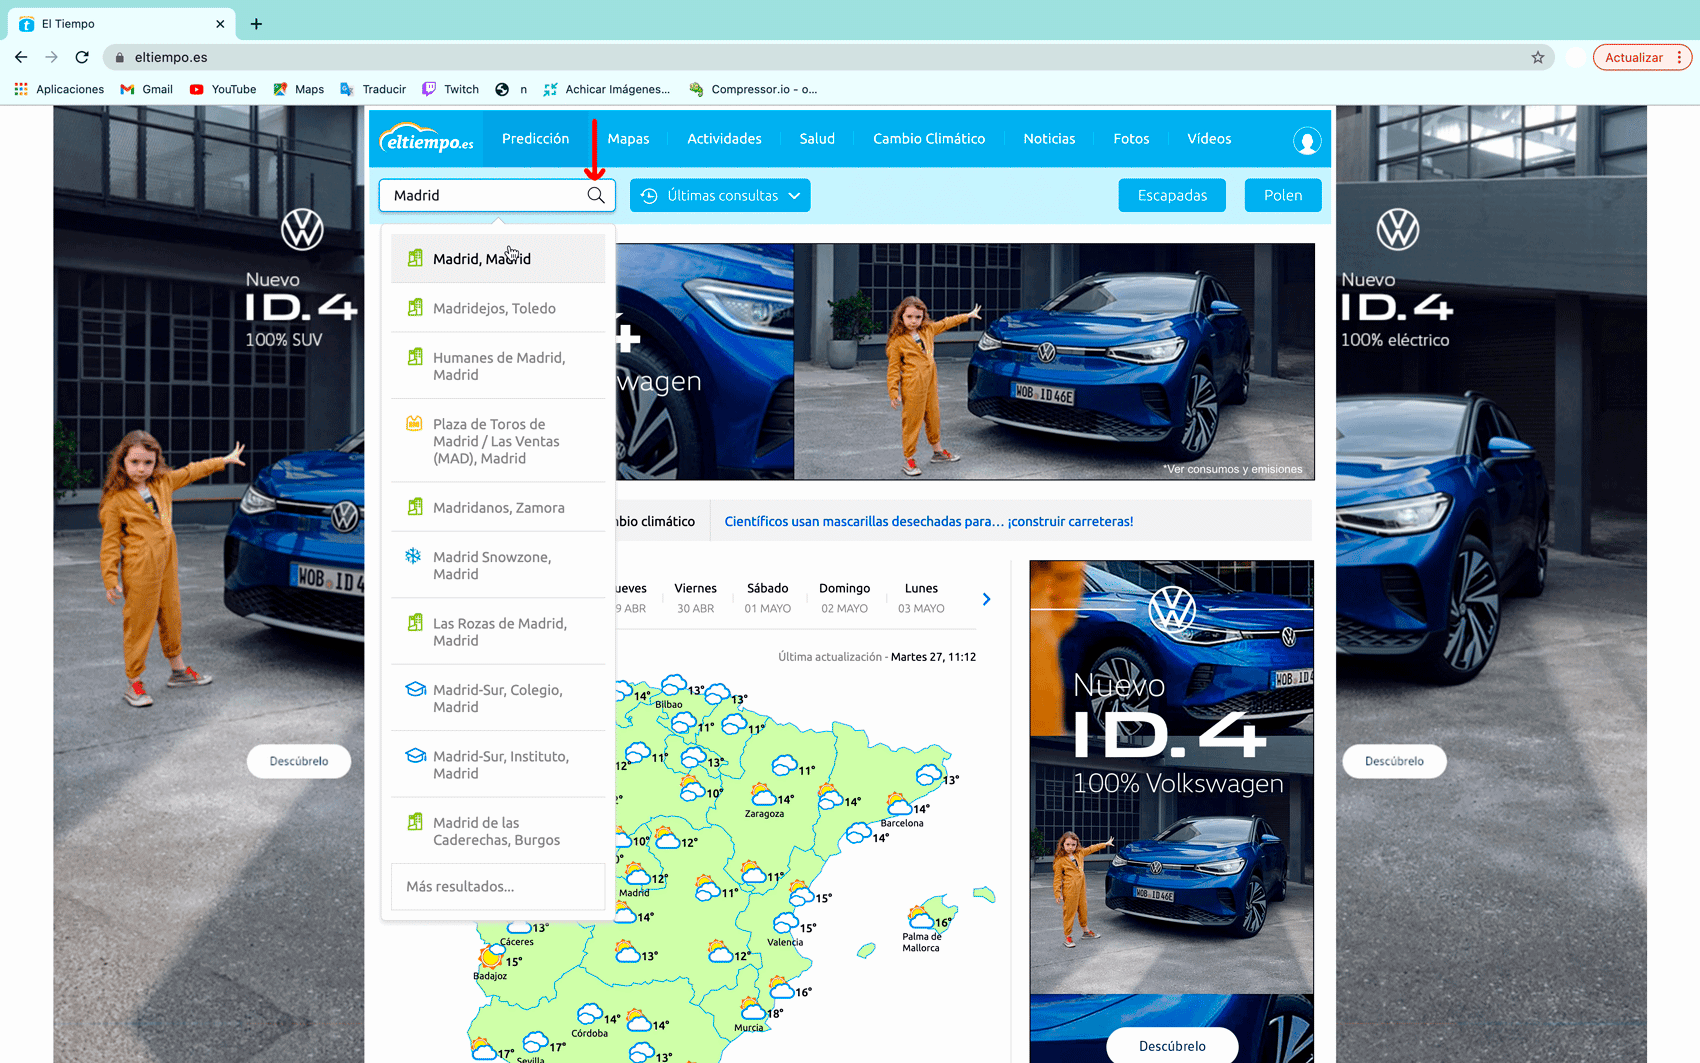
Task: Open a new browser tab
Action: pos(256,23)
